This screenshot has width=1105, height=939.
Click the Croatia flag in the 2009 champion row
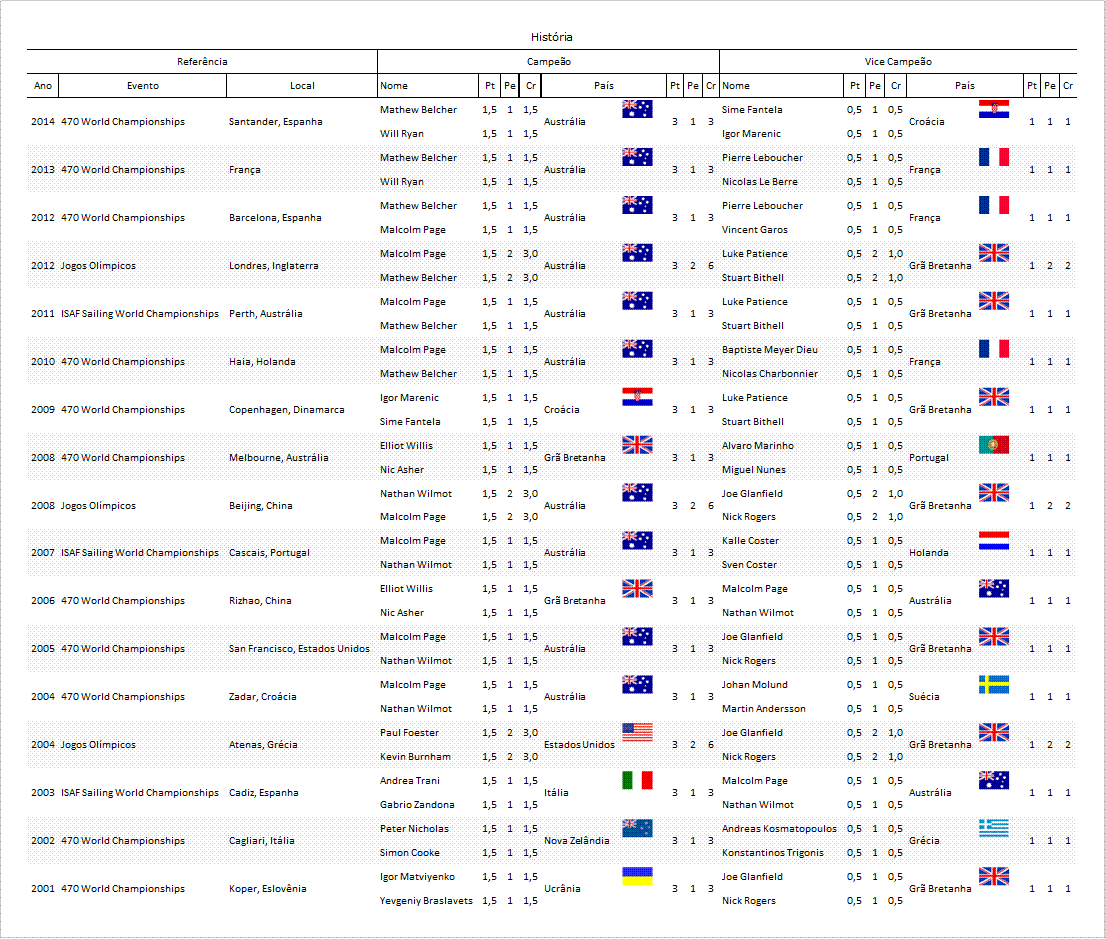(637, 397)
